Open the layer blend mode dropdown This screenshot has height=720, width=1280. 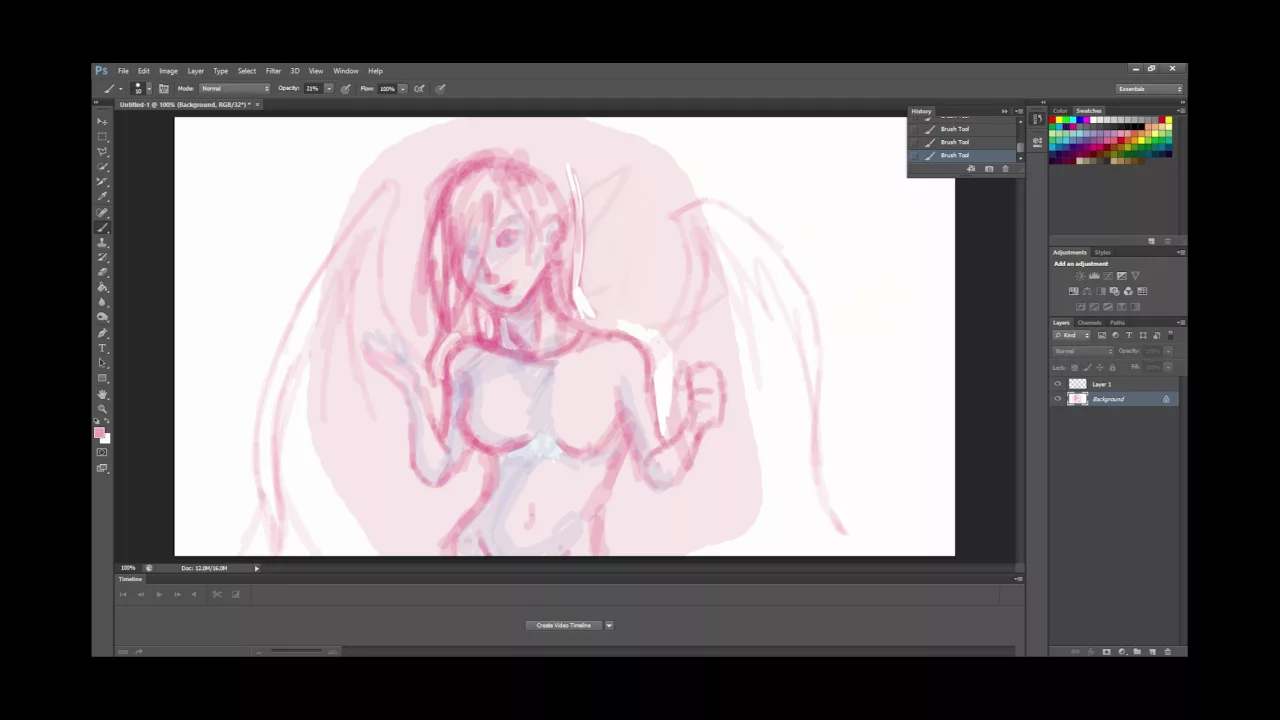point(1083,351)
